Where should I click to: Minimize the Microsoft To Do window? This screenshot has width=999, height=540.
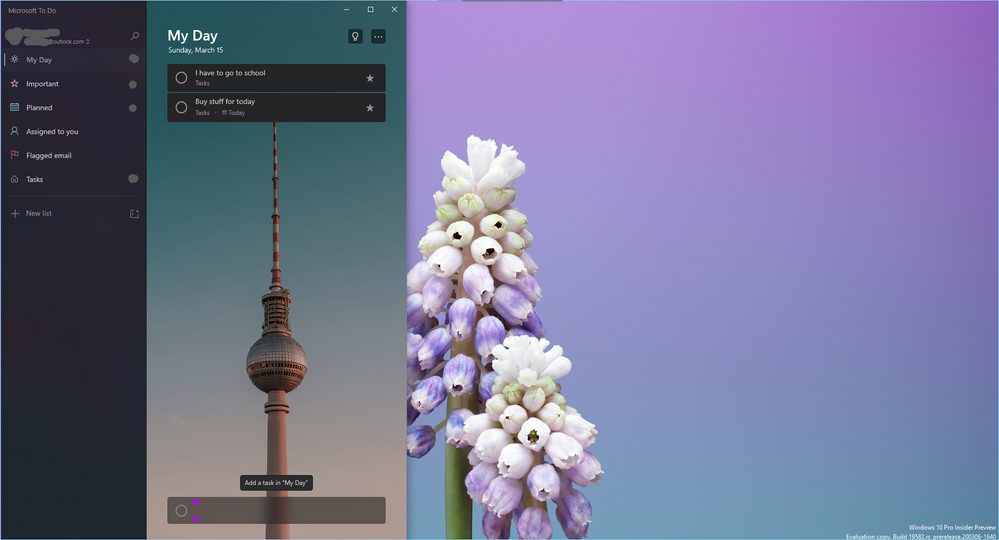pyautogui.click(x=347, y=10)
